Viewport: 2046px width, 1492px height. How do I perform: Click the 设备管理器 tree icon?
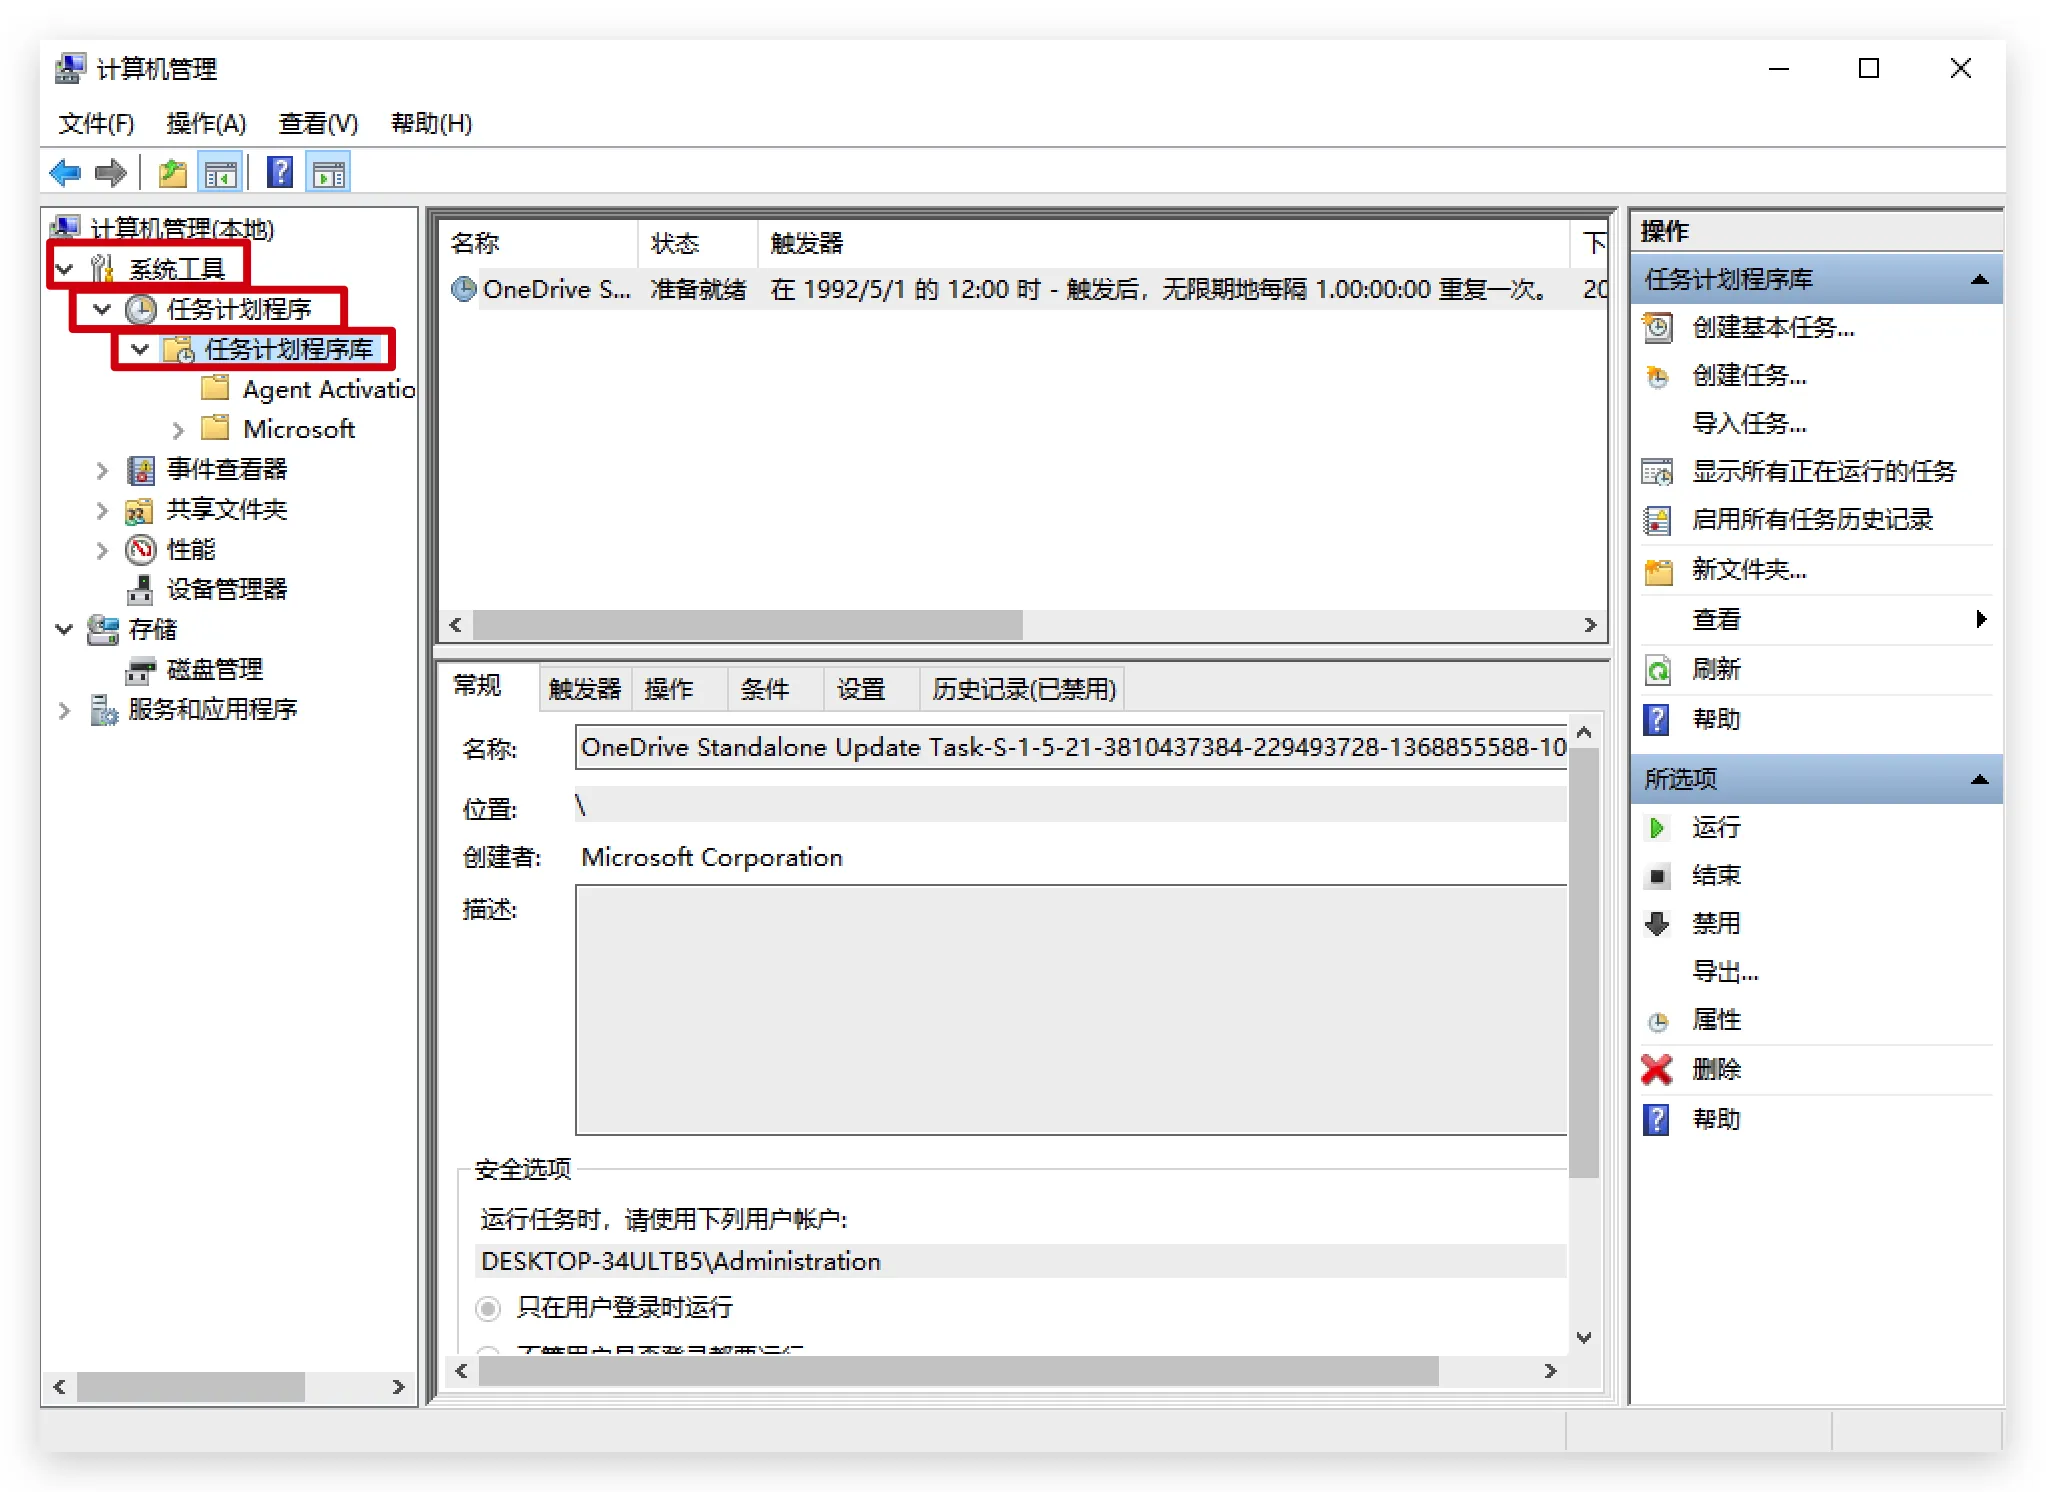pyautogui.click(x=140, y=590)
